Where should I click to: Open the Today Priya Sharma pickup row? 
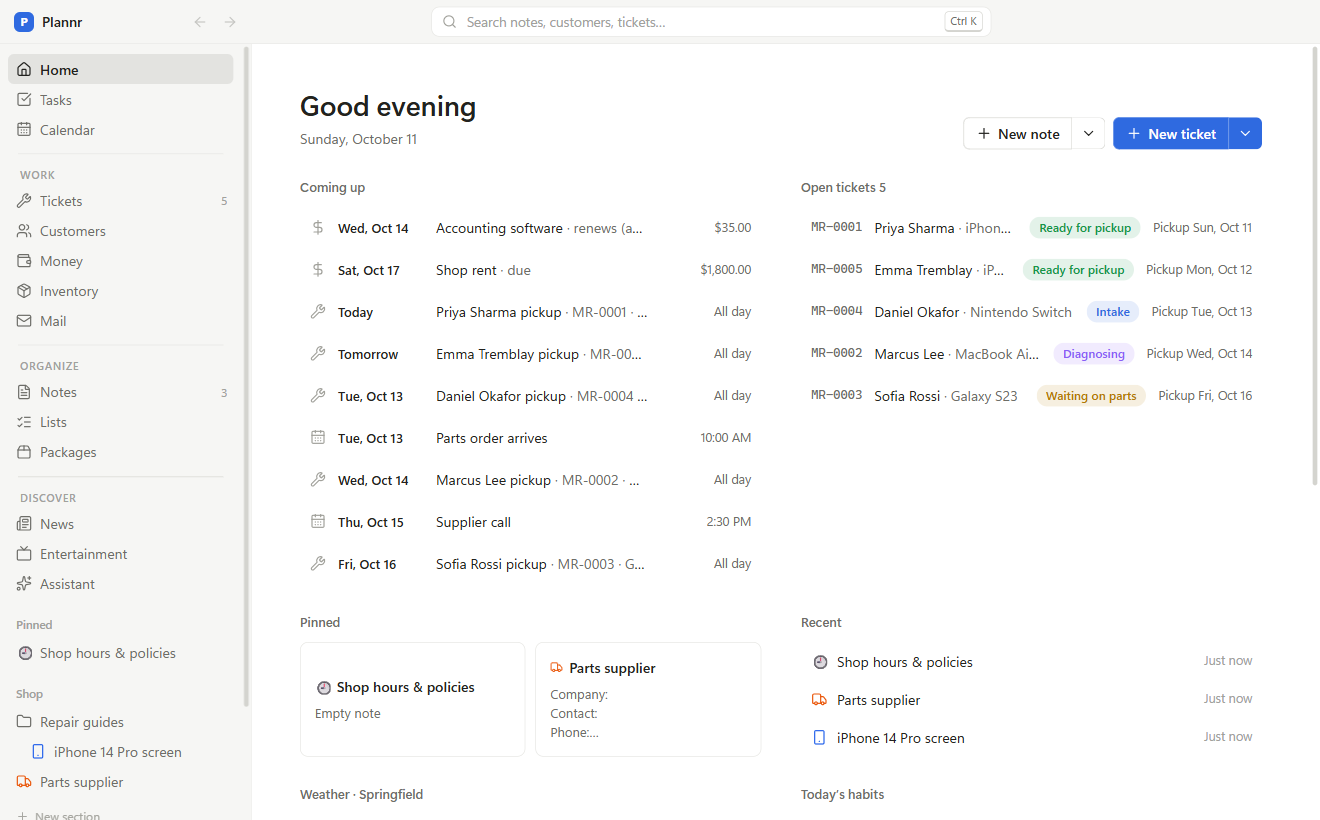[x=530, y=312]
